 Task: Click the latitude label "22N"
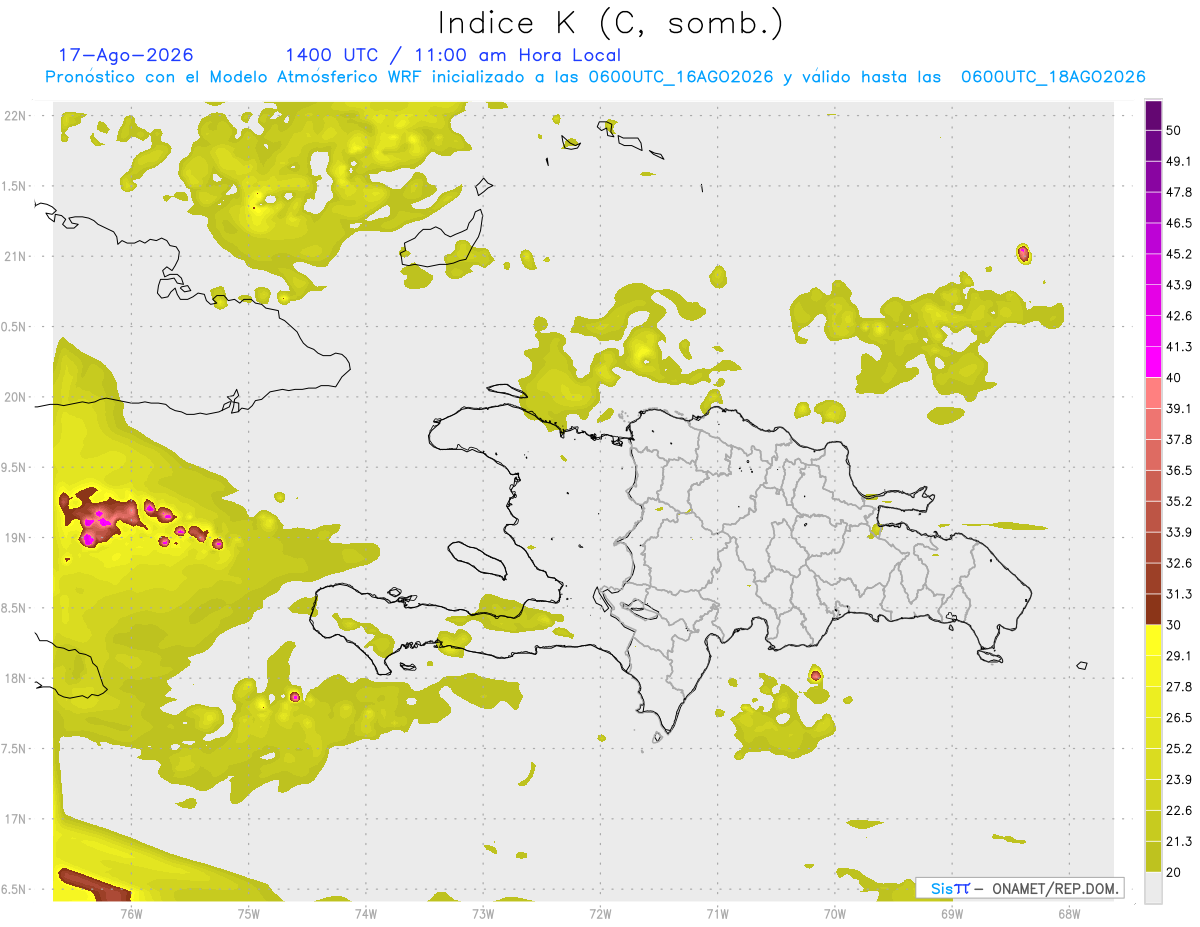[x=15, y=116]
